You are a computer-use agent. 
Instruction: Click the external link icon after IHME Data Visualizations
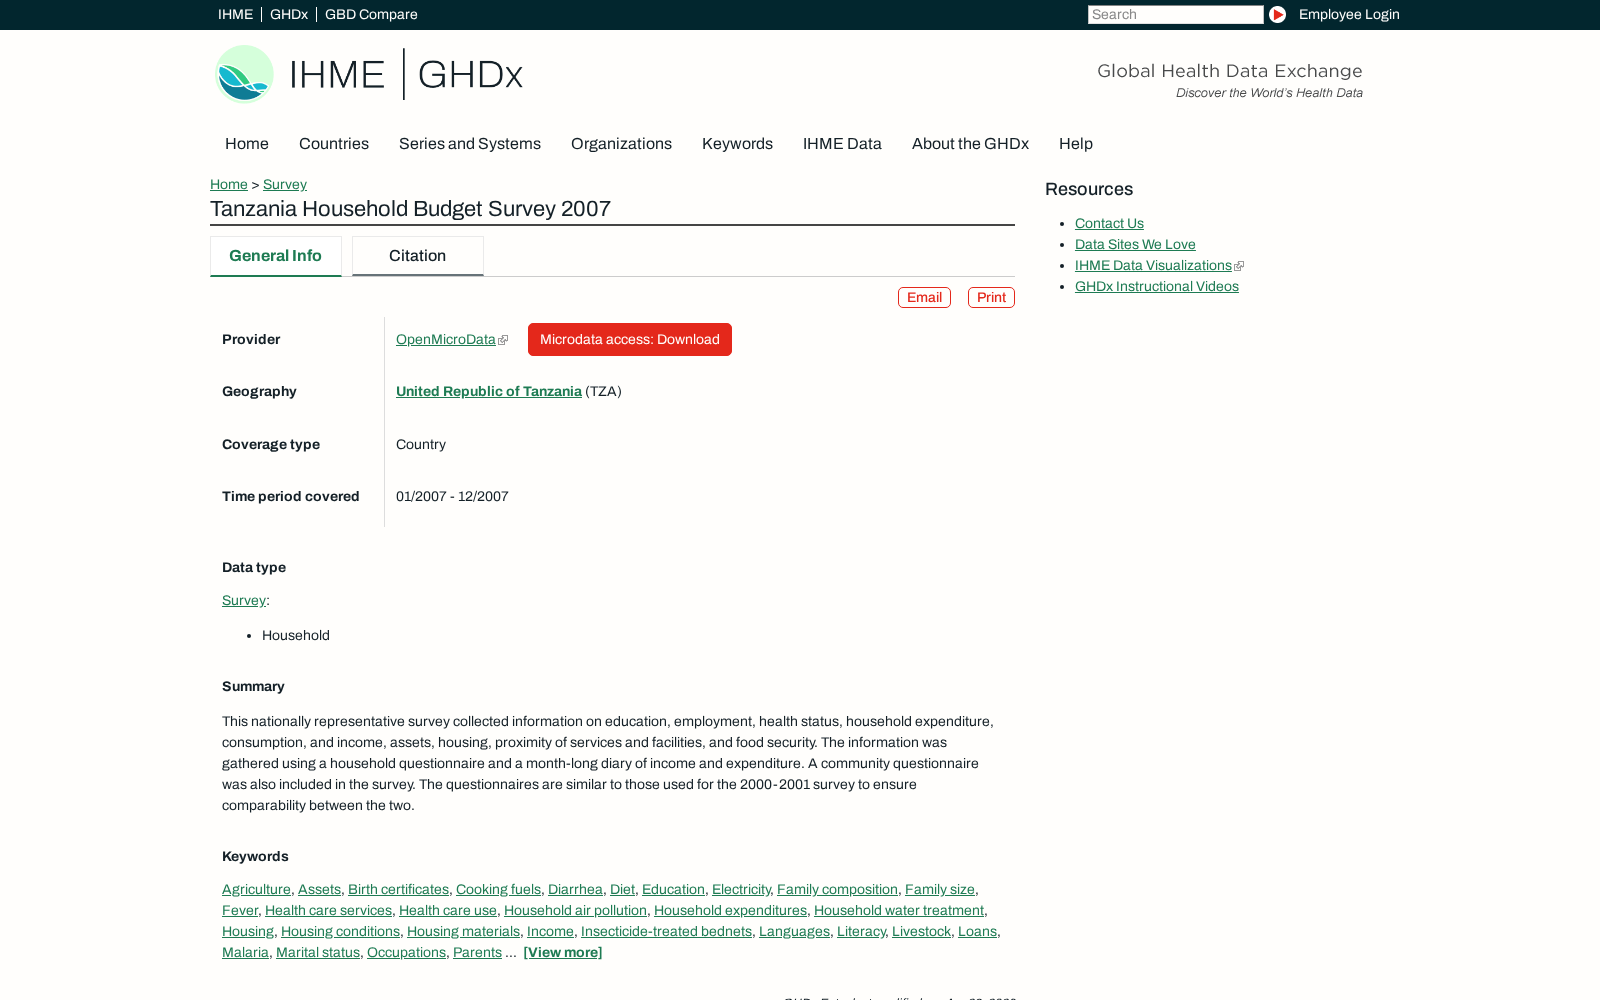click(x=1239, y=266)
